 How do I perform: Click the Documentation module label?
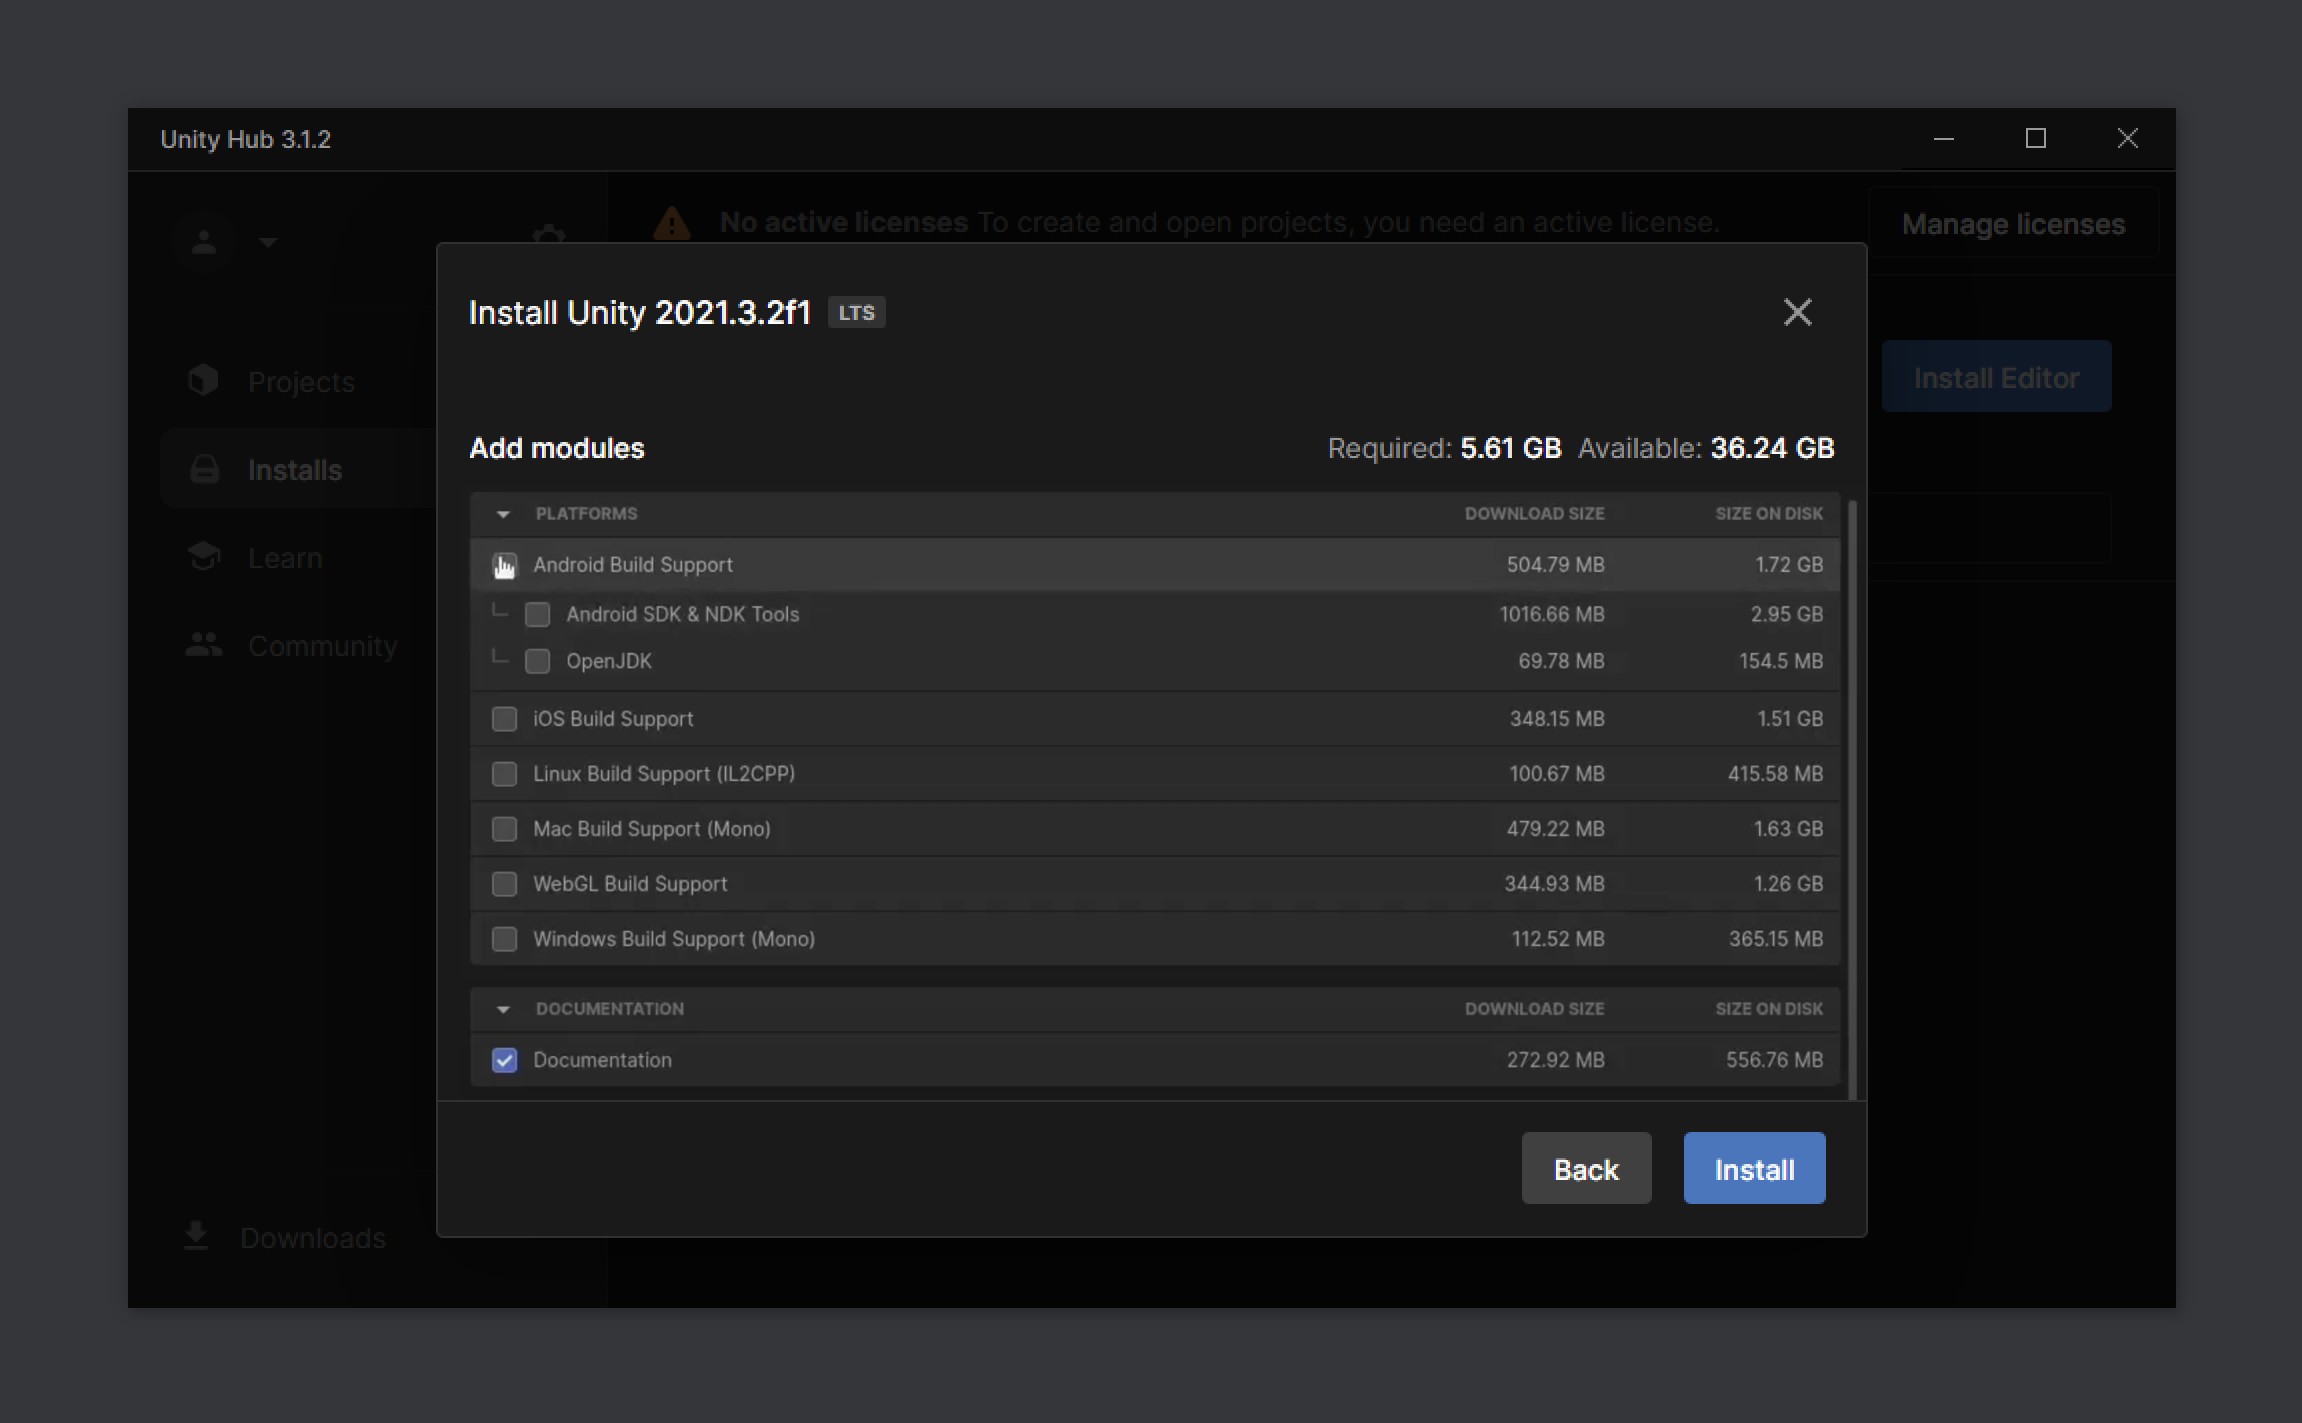tap(602, 1060)
